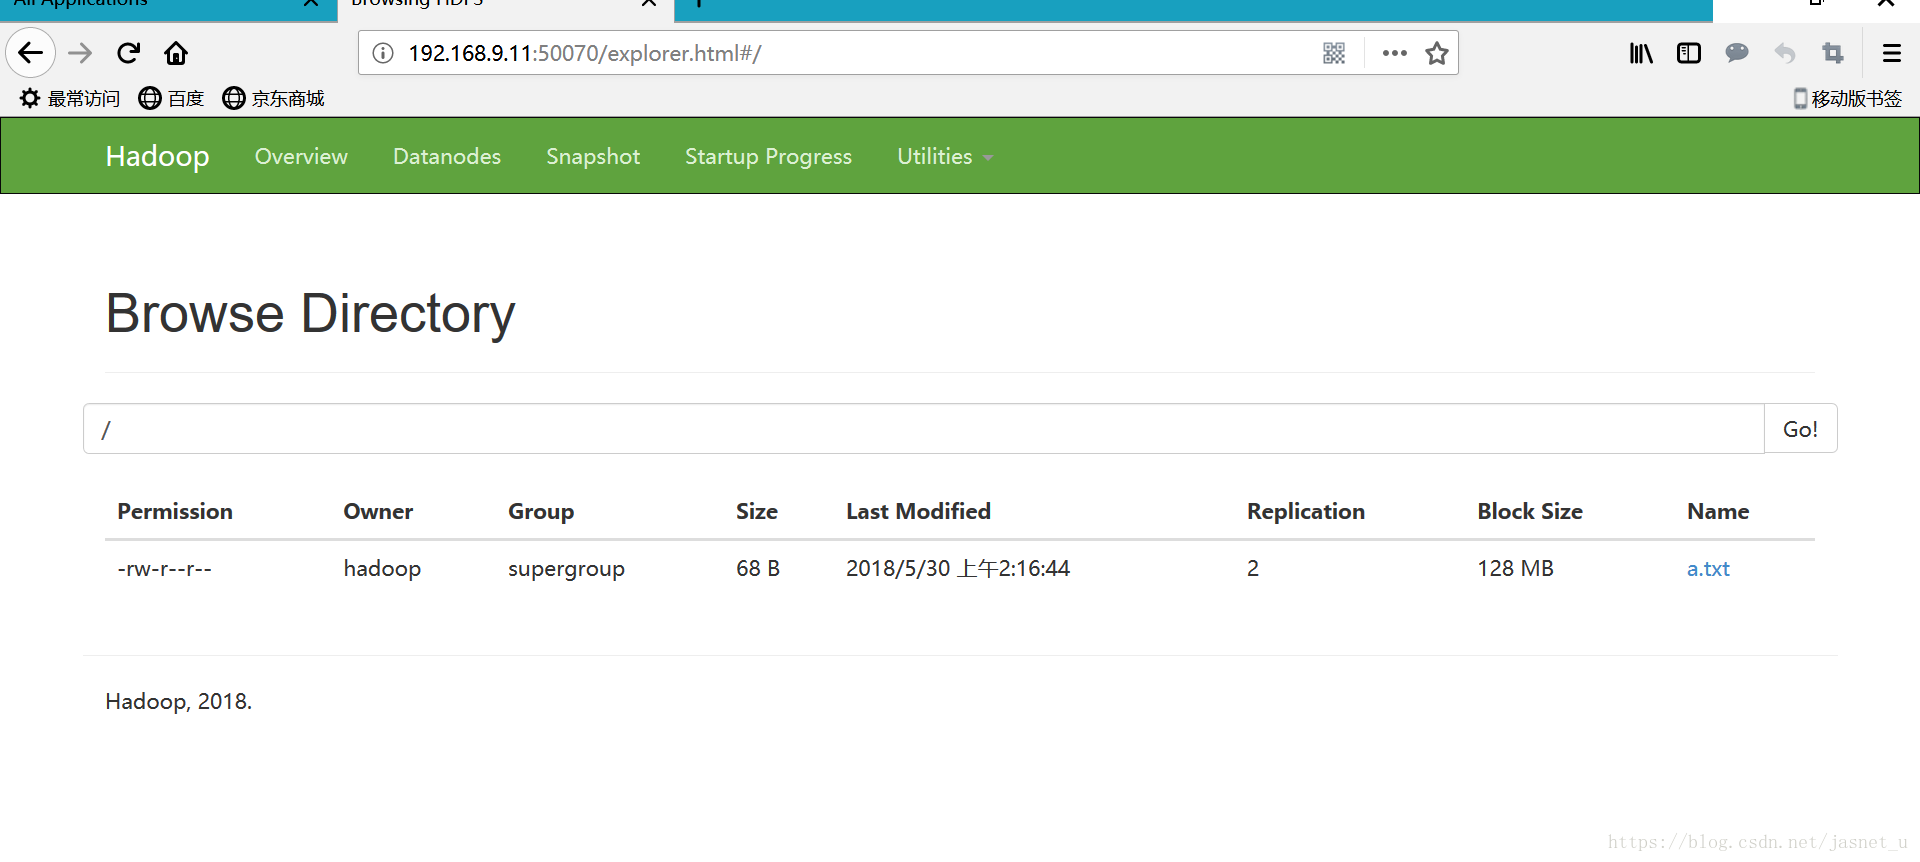This screenshot has height=862, width=1920.
Task: Open the hamburger browser menu
Action: tap(1891, 53)
